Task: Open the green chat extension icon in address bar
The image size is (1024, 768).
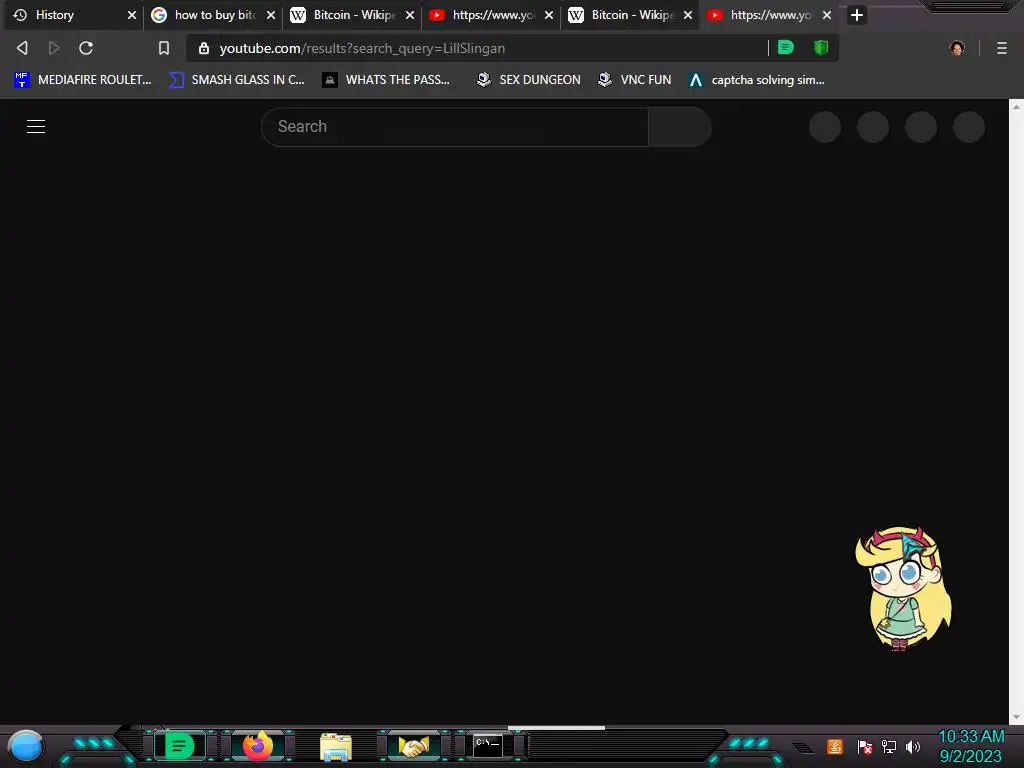Action: (786, 47)
